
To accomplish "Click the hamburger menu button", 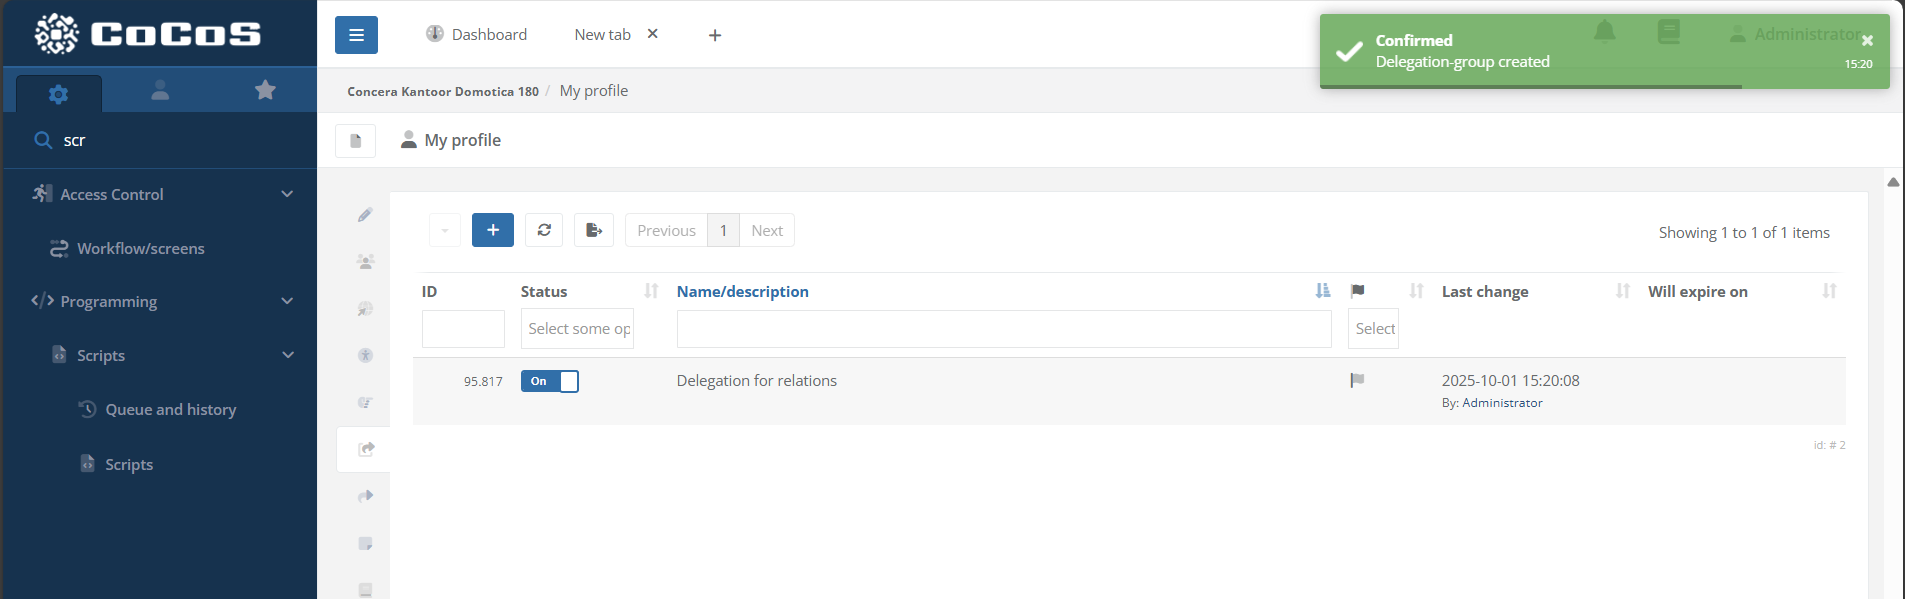I will [356, 35].
